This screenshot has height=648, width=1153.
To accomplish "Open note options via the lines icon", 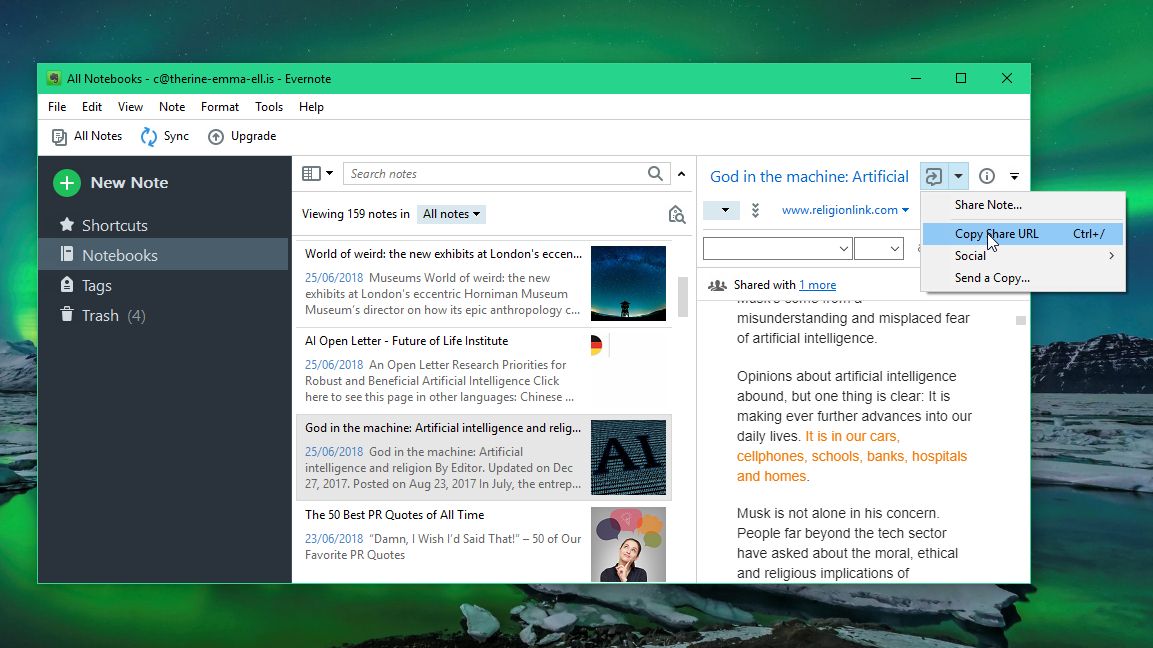I will 1013,176.
